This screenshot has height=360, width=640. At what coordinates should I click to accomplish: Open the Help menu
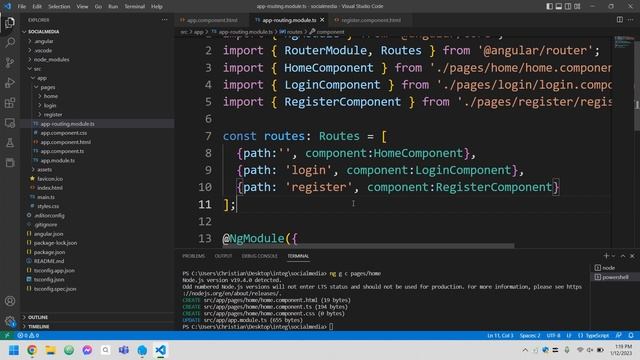[x=157, y=6]
